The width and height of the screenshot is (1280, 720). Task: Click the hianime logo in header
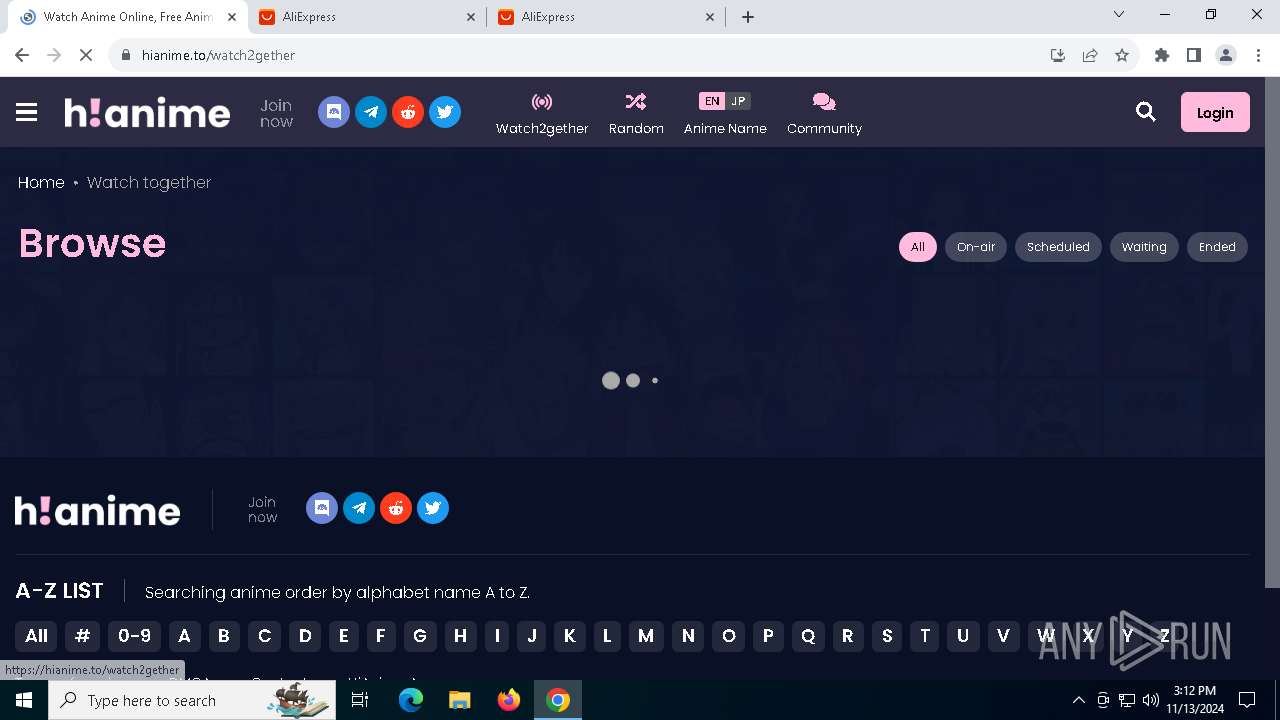[x=147, y=113]
